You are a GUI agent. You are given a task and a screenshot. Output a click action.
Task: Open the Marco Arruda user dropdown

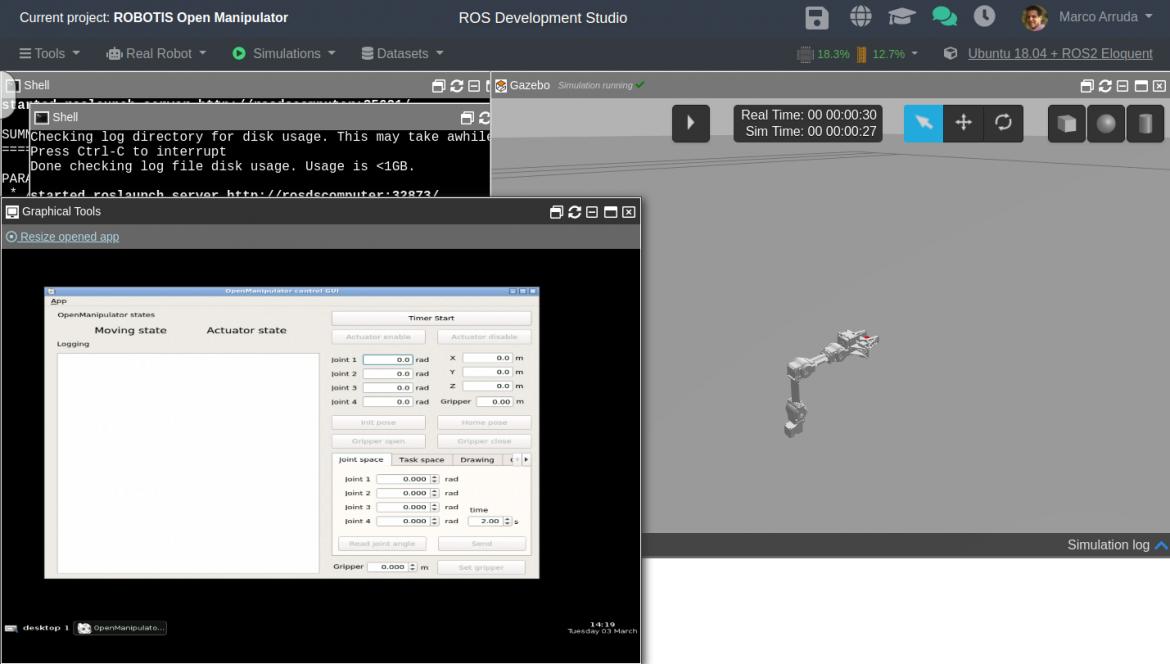(x=1106, y=16)
